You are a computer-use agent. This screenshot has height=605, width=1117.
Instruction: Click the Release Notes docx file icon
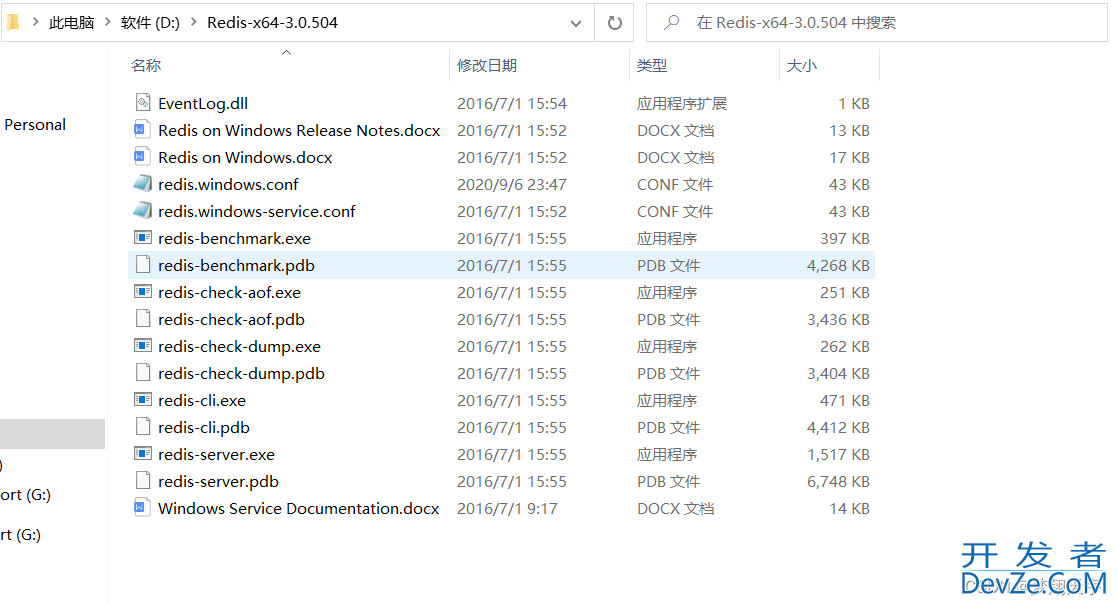(x=142, y=130)
